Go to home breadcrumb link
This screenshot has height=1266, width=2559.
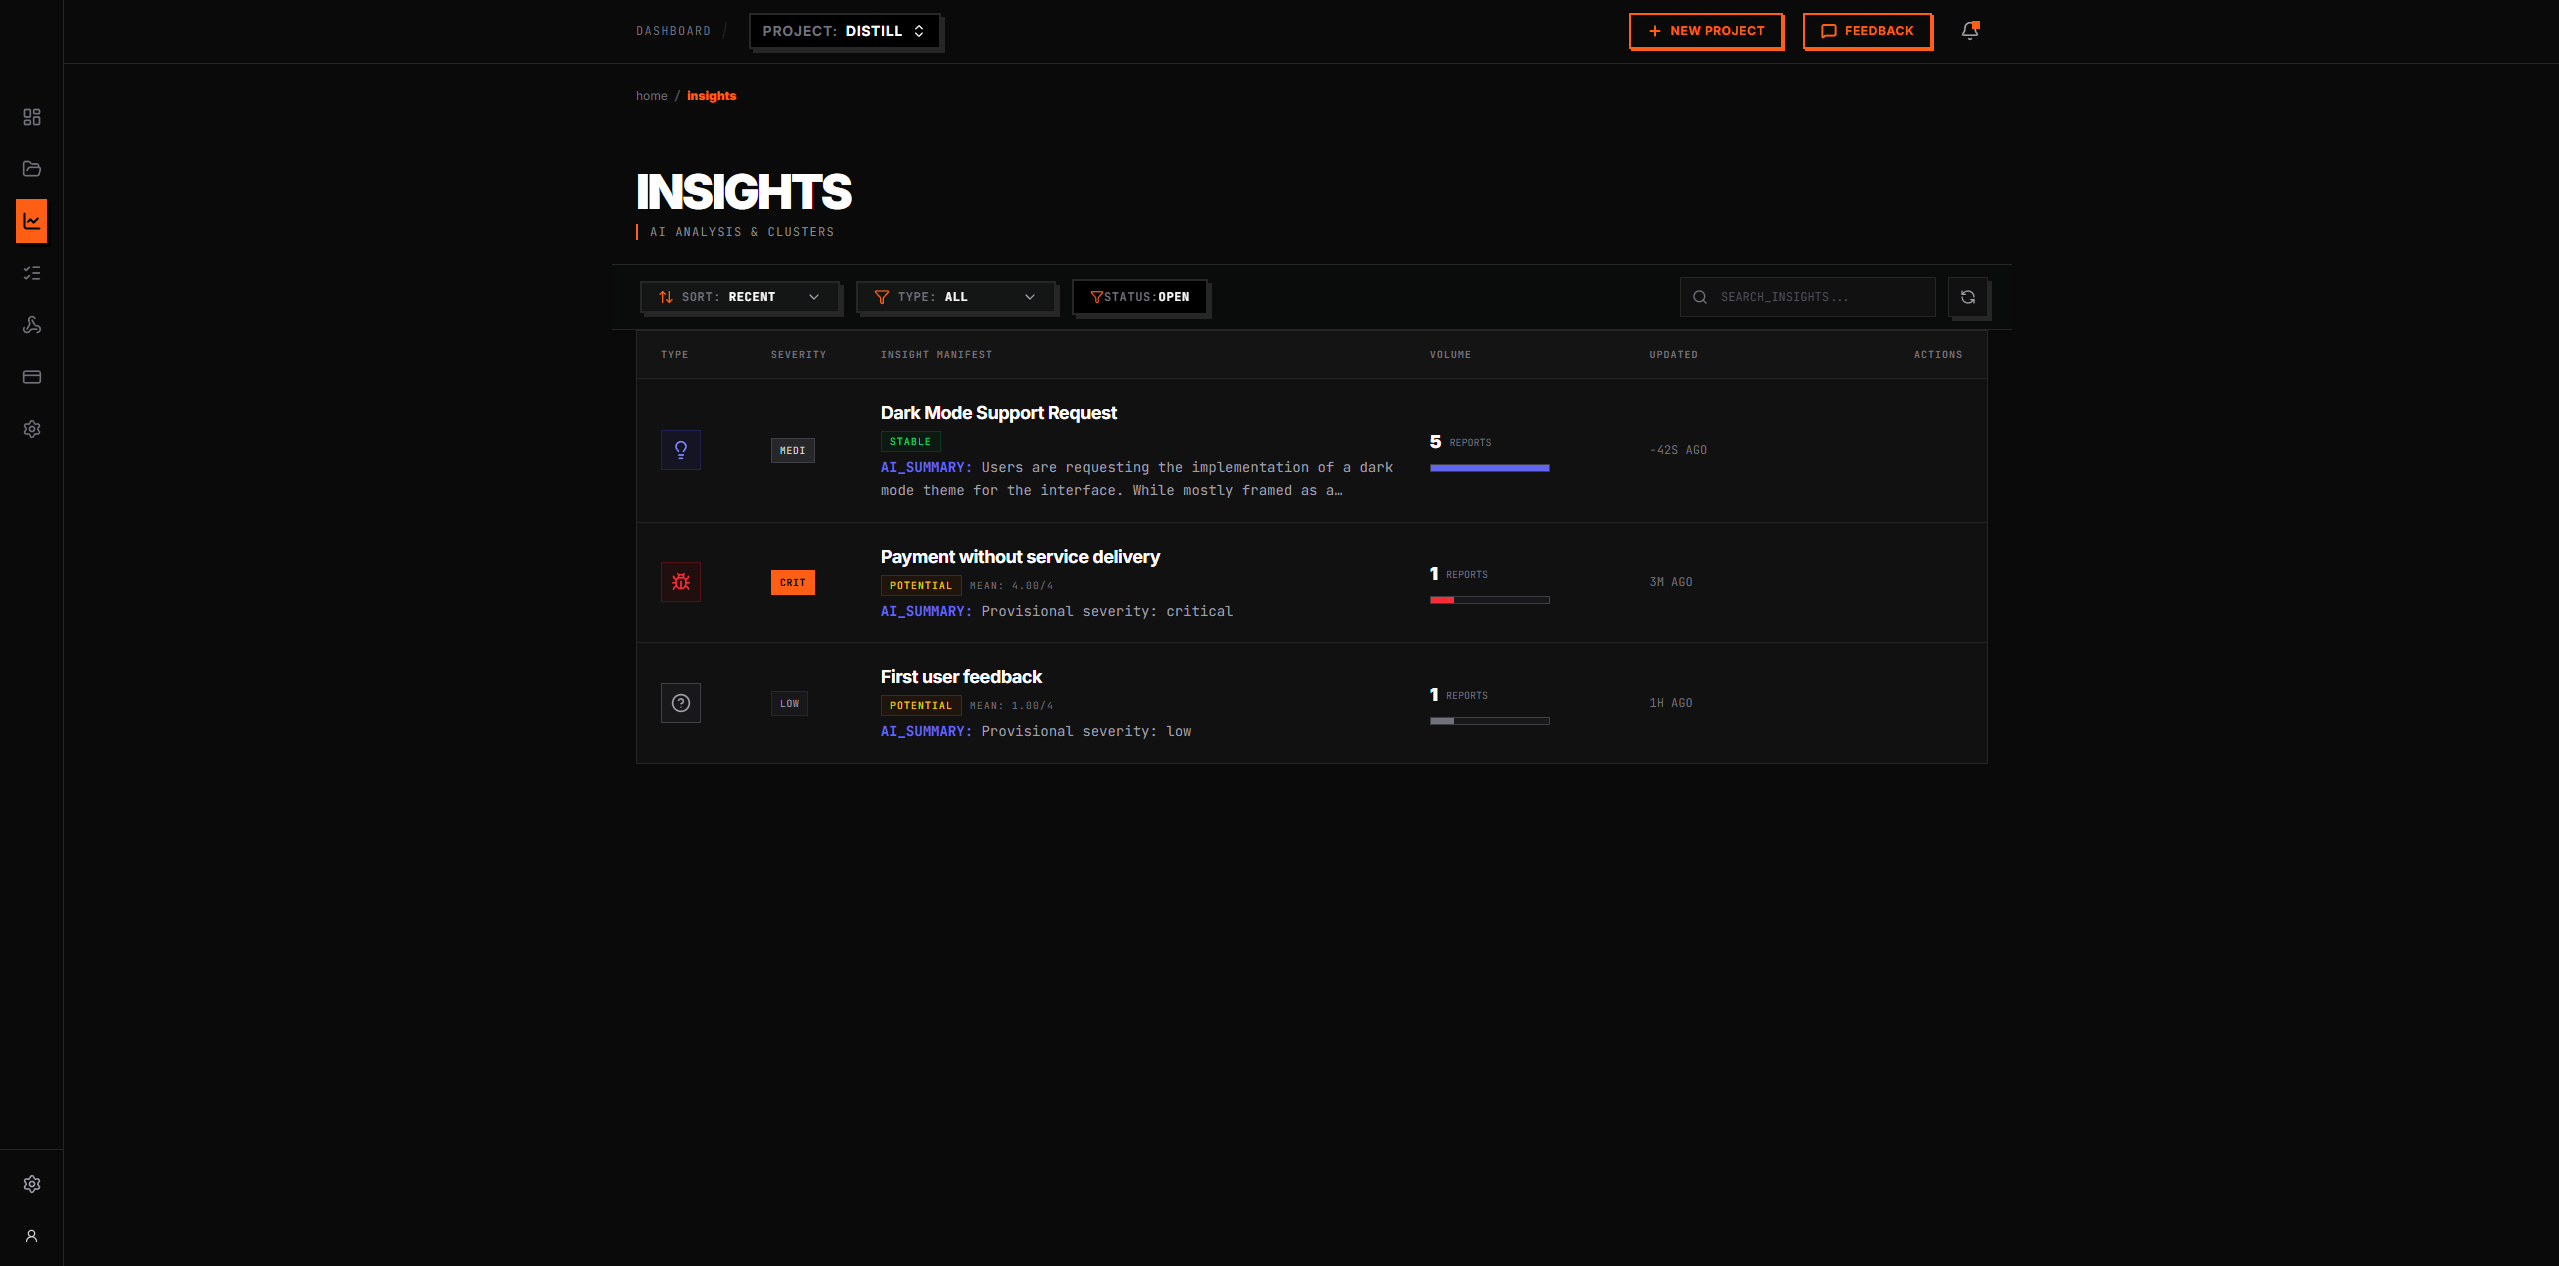pos(651,96)
